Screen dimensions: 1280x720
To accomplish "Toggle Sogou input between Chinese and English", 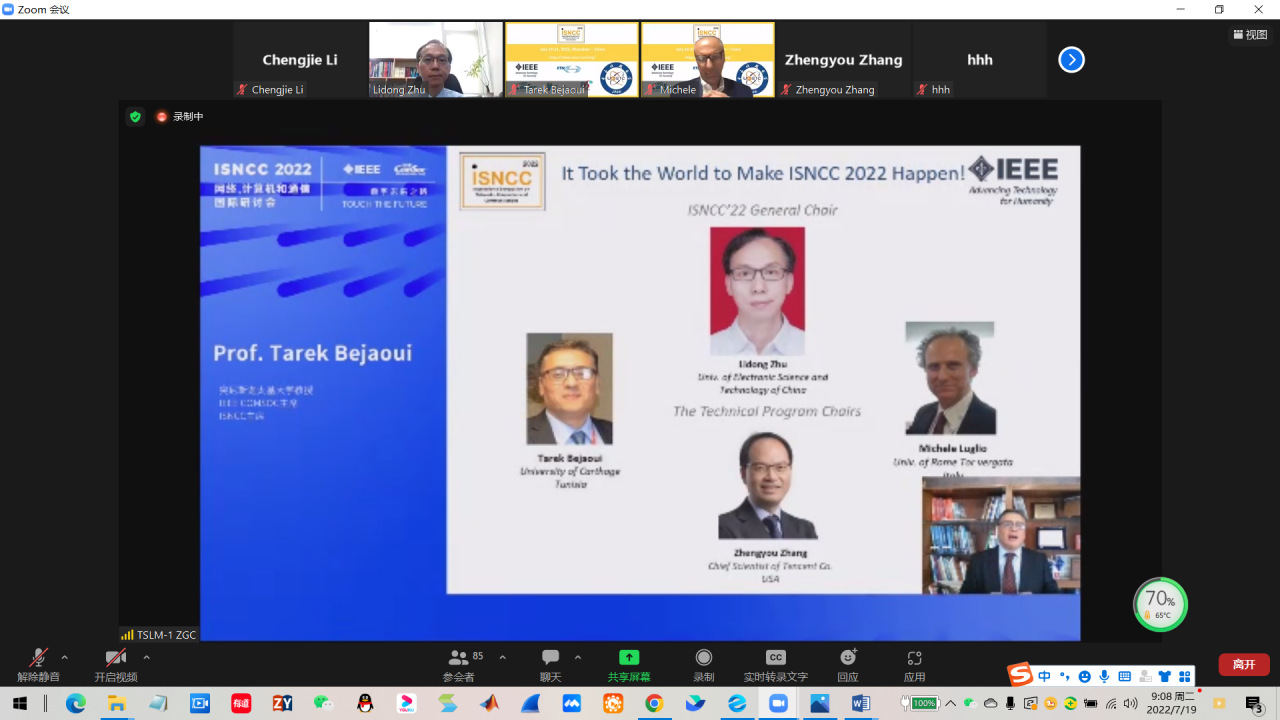I will pyautogui.click(x=1043, y=675).
